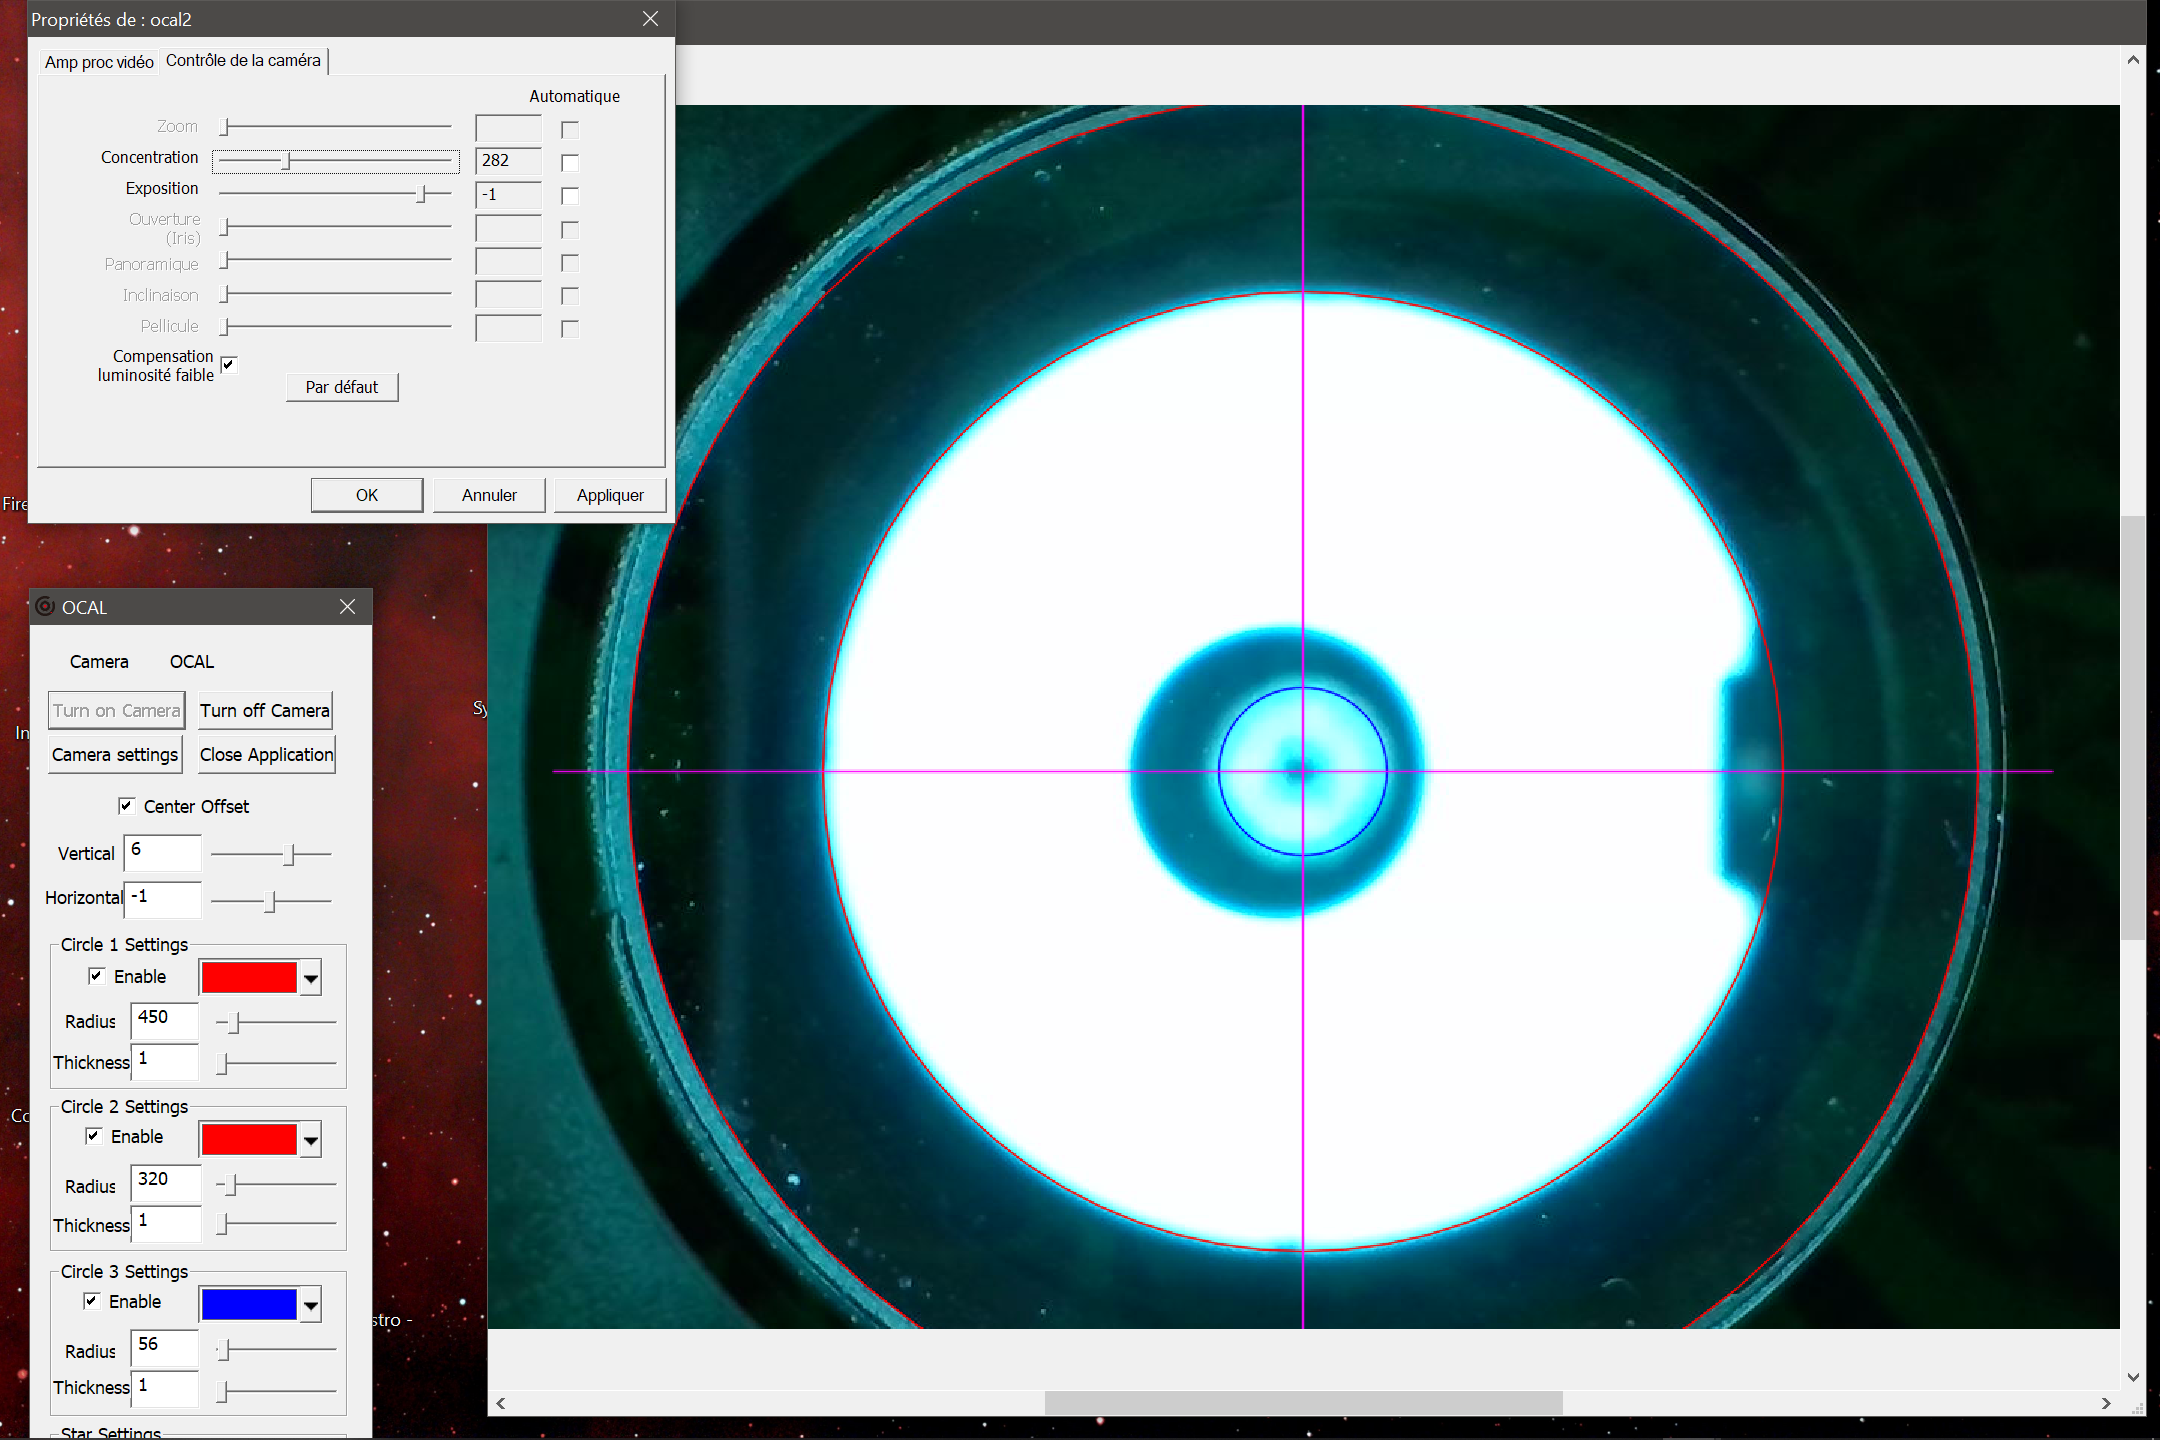
Task: Disable Circle 1 Enable checkbox
Action: click(97, 976)
